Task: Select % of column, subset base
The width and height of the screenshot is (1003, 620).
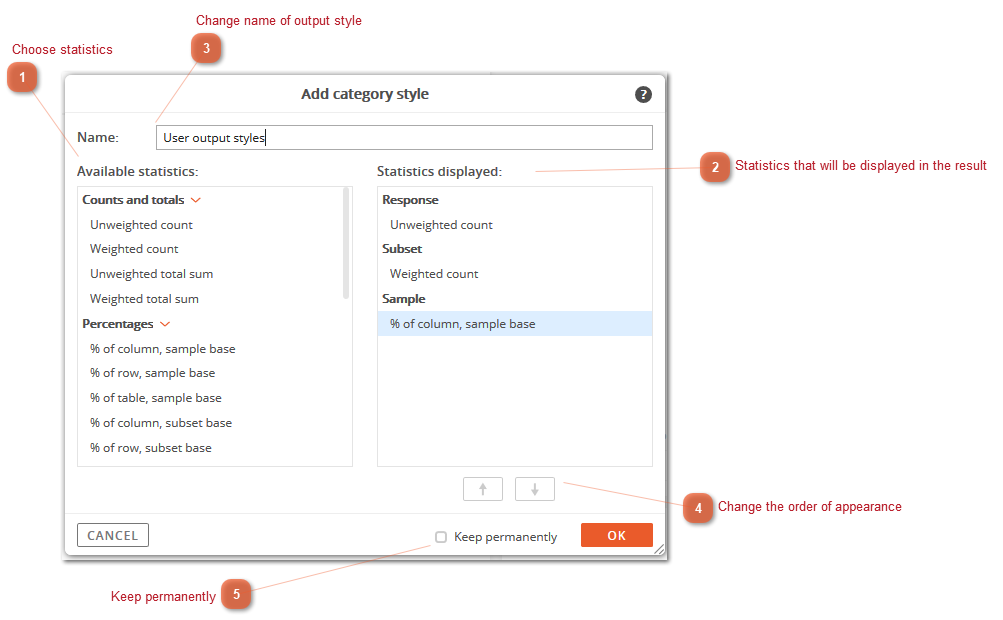Action: pyautogui.click(x=161, y=423)
